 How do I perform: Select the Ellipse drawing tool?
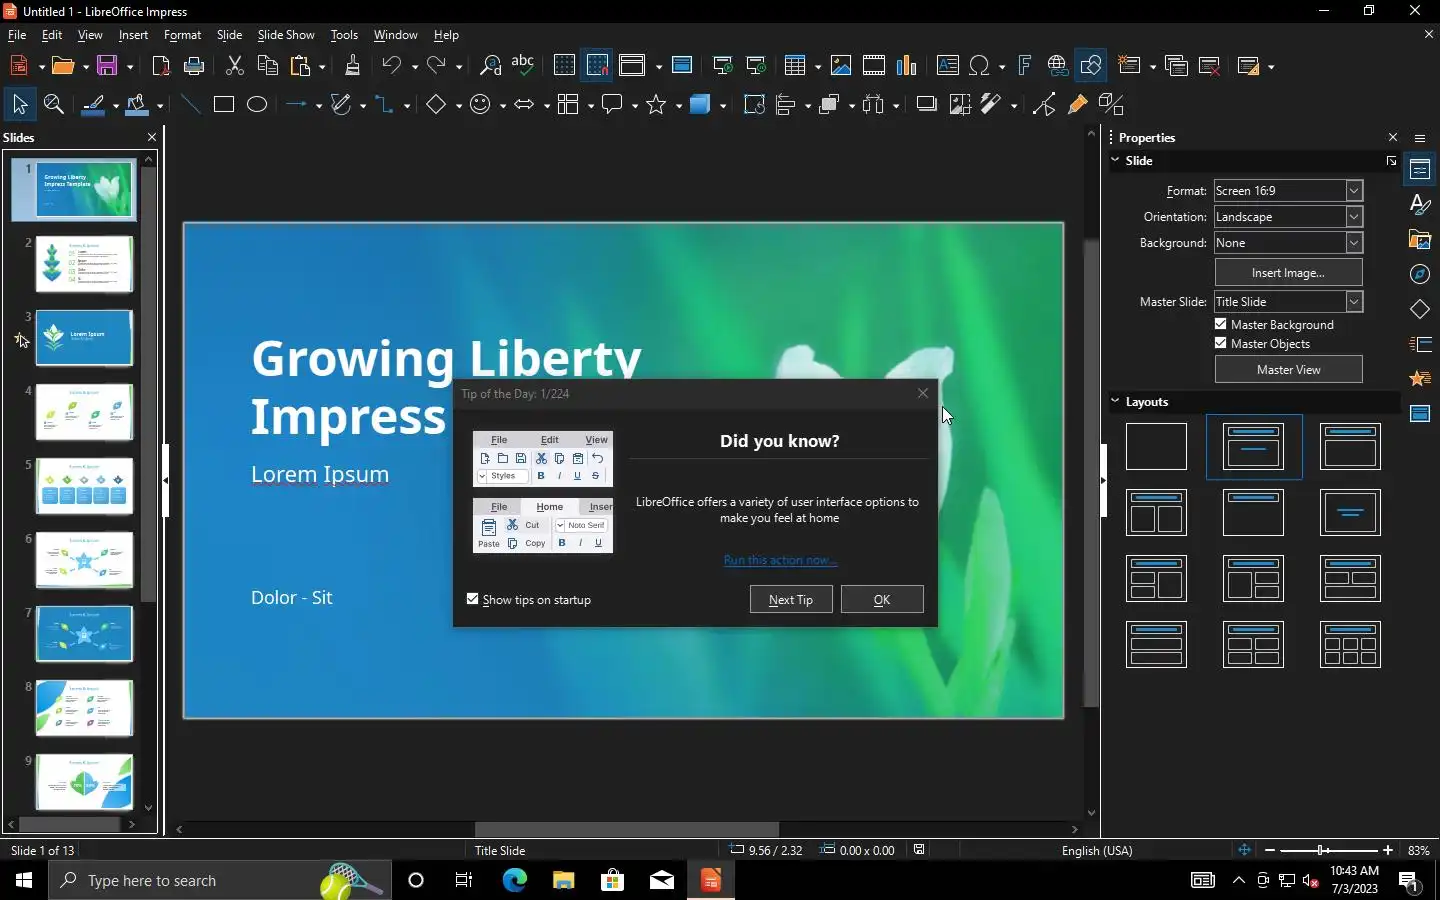[257, 104]
